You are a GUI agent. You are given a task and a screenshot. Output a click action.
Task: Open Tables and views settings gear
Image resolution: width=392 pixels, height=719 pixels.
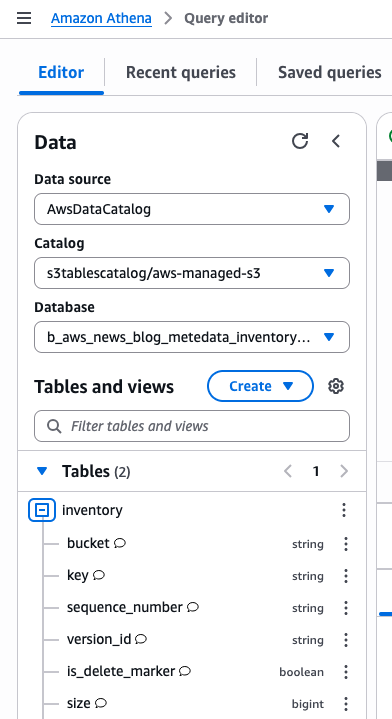coord(336,386)
